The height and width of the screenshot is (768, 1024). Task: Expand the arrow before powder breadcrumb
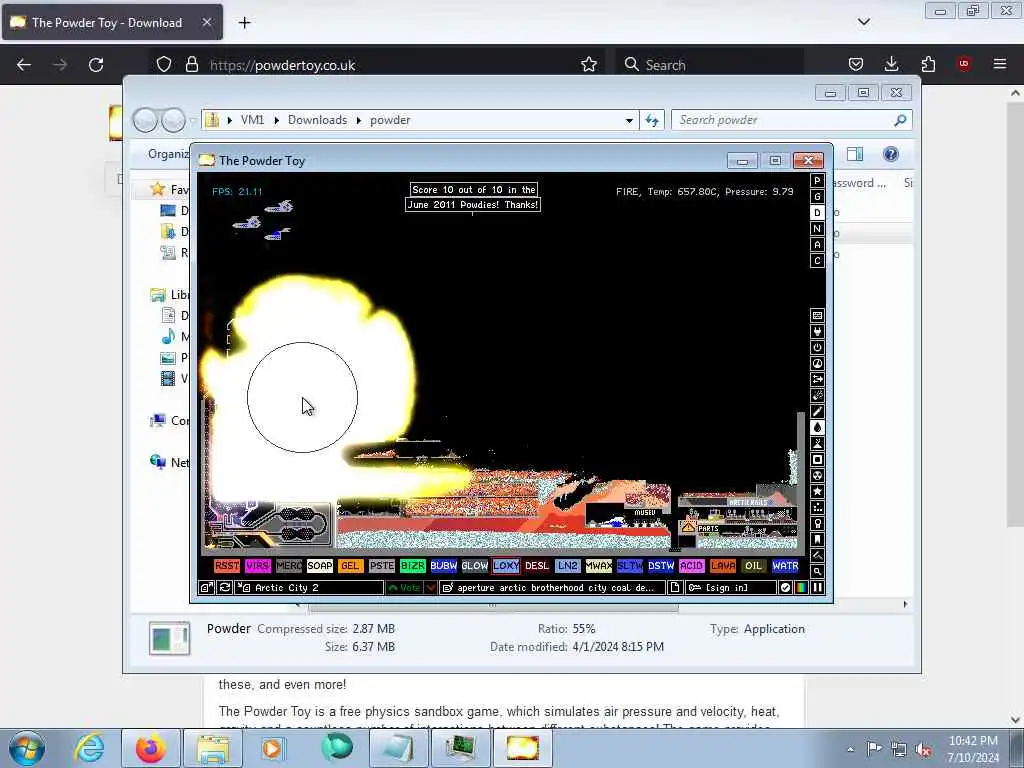[x=359, y=120]
